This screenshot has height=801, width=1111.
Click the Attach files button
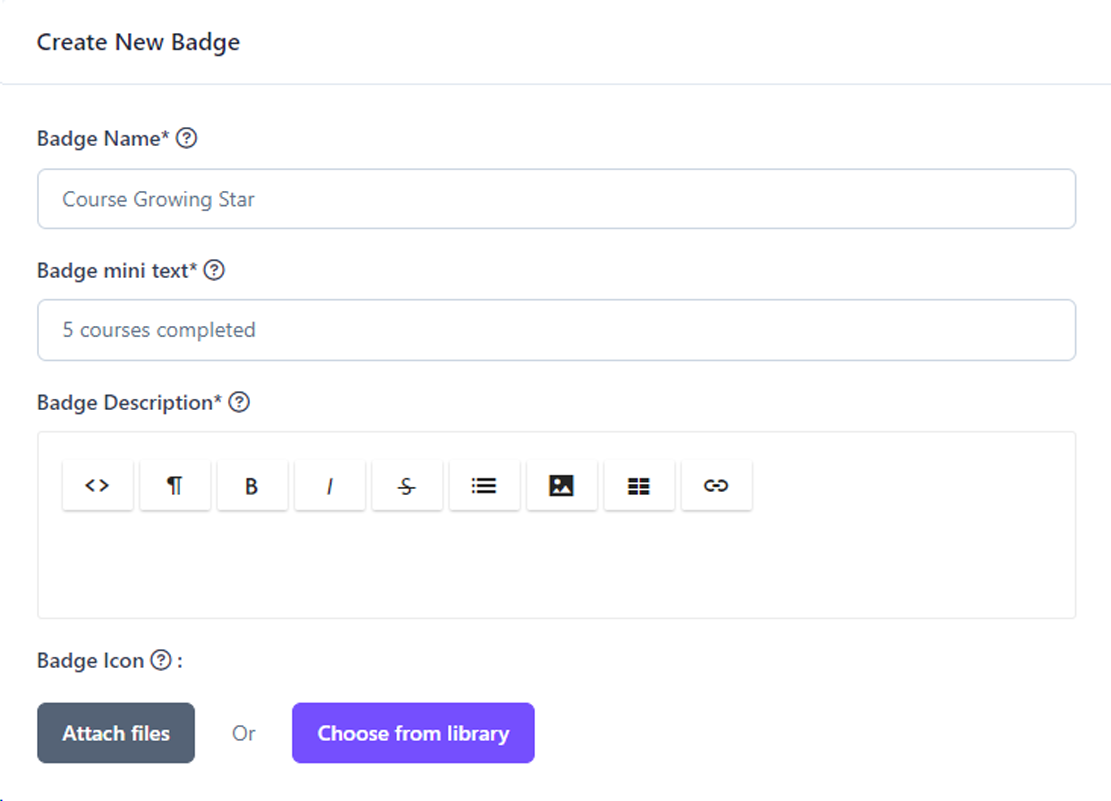(x=116, y=733)
